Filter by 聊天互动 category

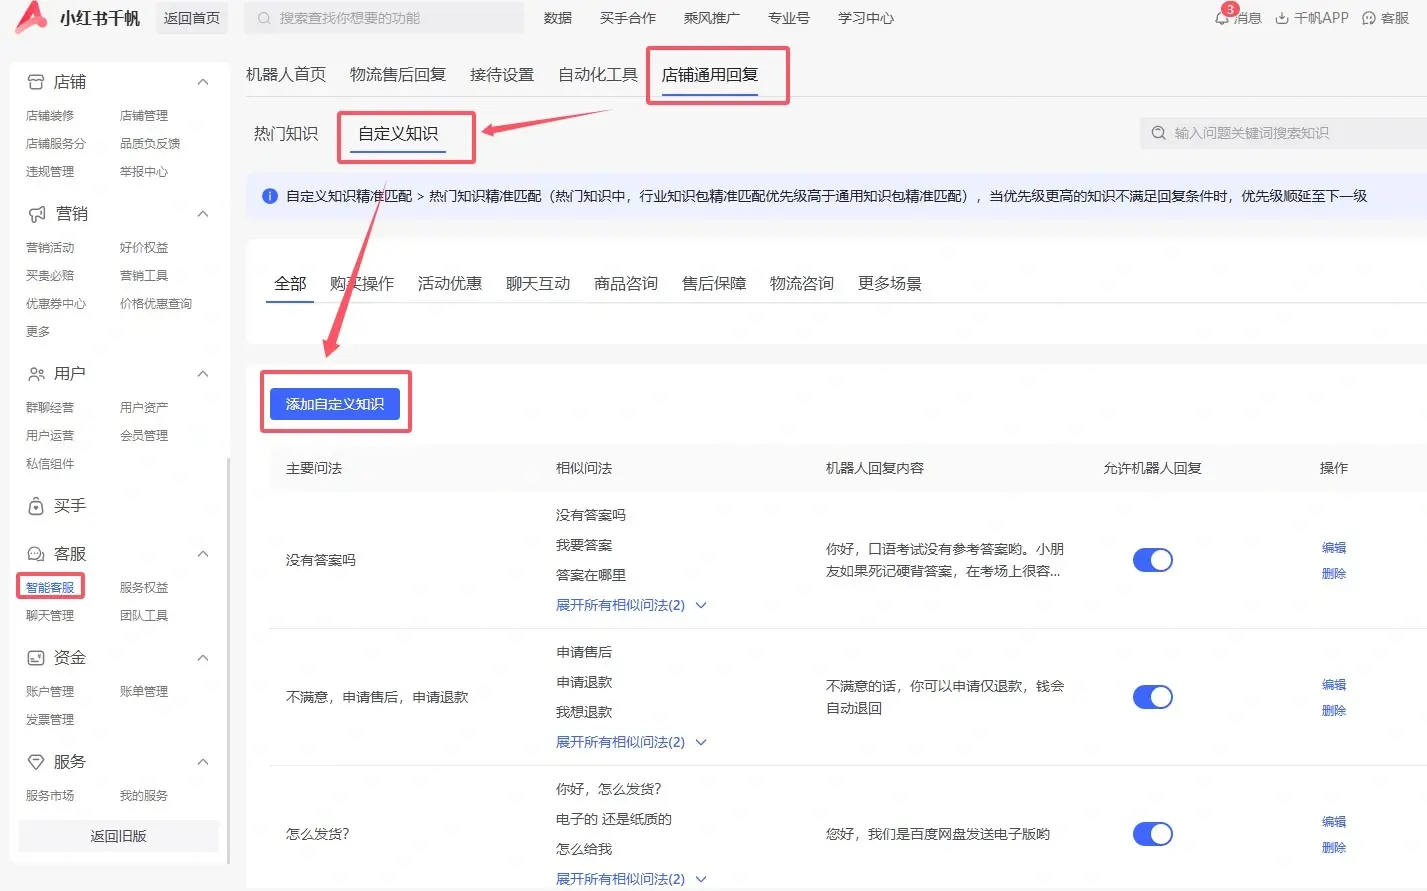click(x=538, y=284)
